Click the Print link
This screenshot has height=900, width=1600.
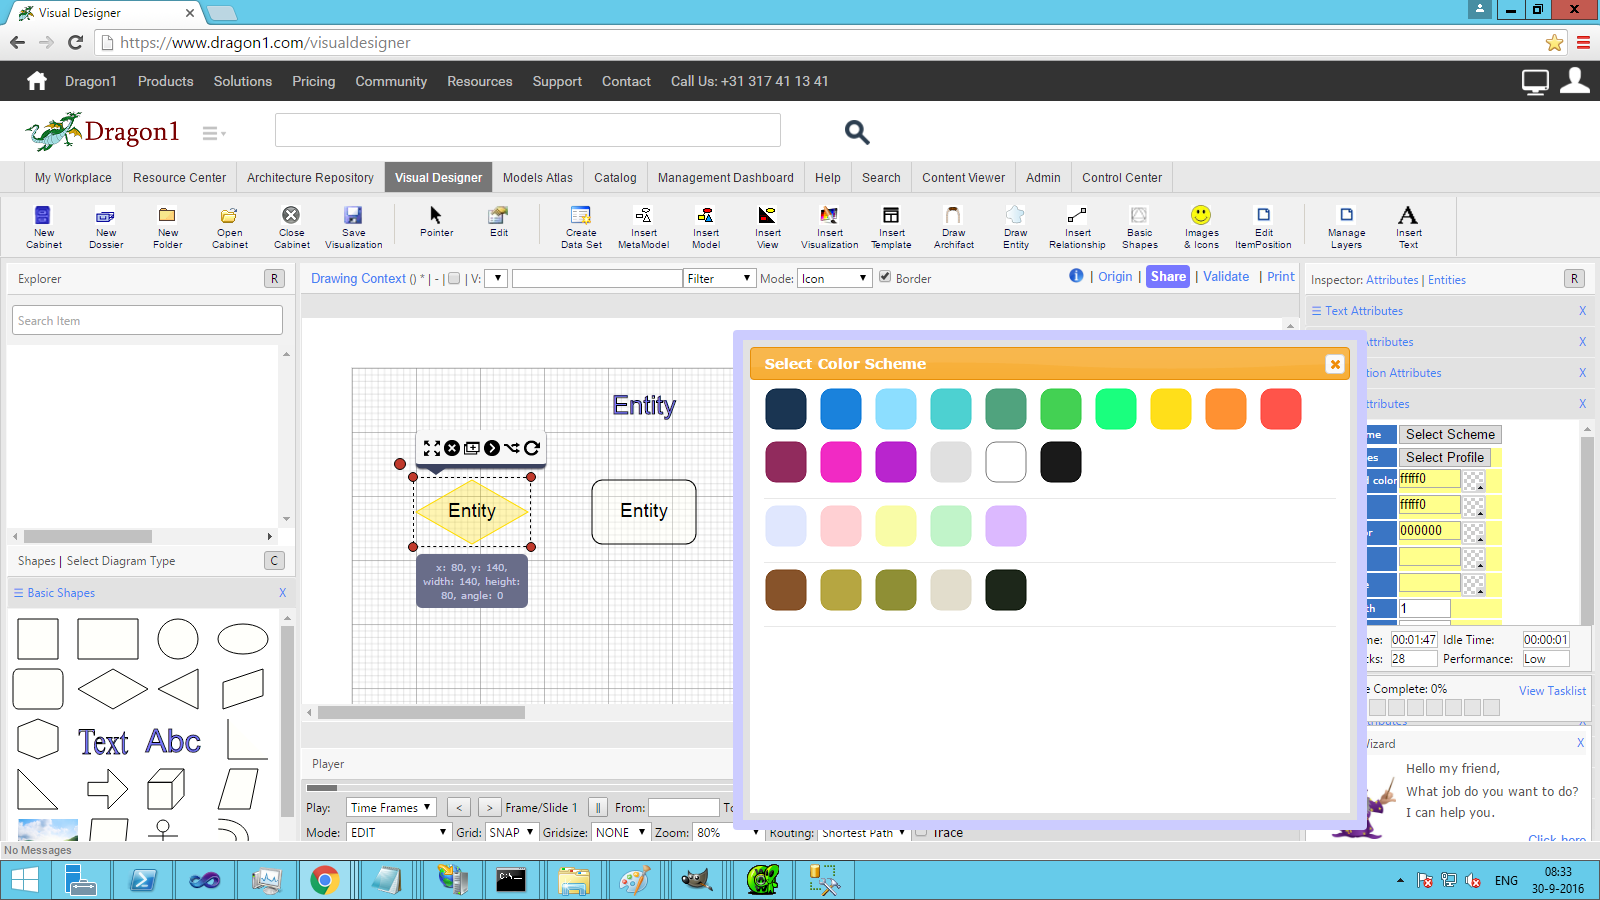pos(1281,277)
